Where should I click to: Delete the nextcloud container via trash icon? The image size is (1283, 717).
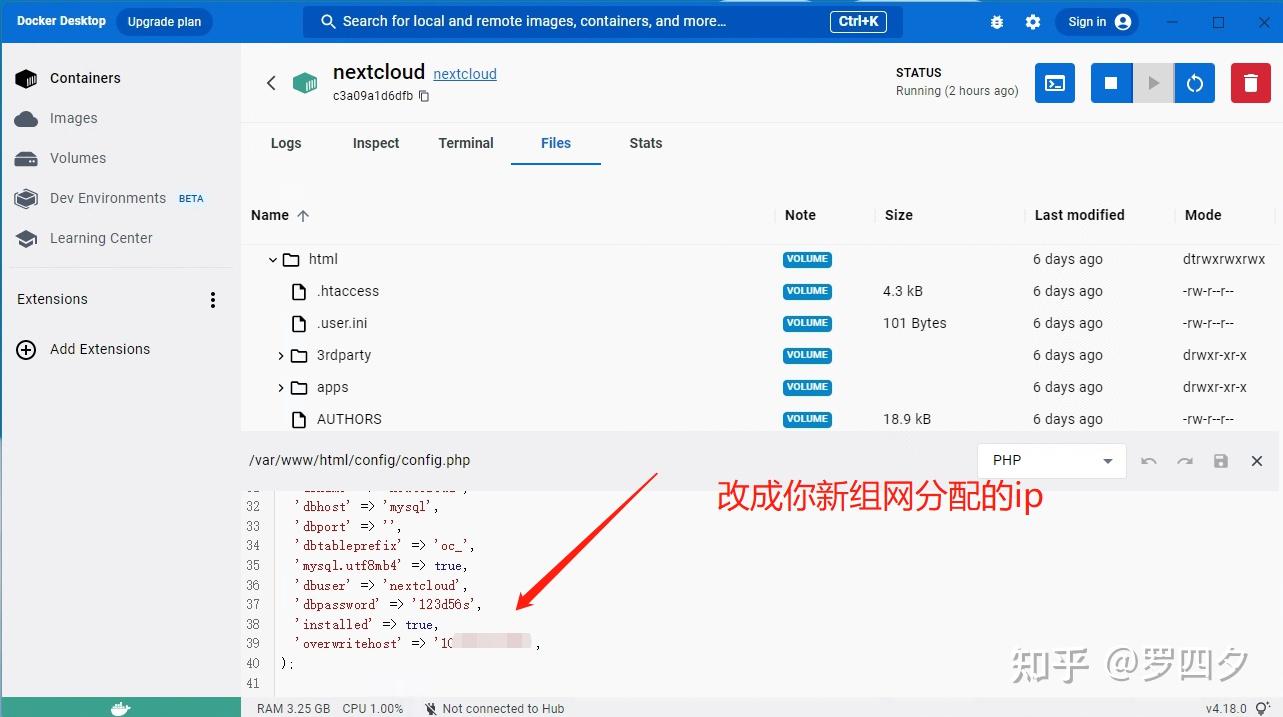coord(1250,83)
